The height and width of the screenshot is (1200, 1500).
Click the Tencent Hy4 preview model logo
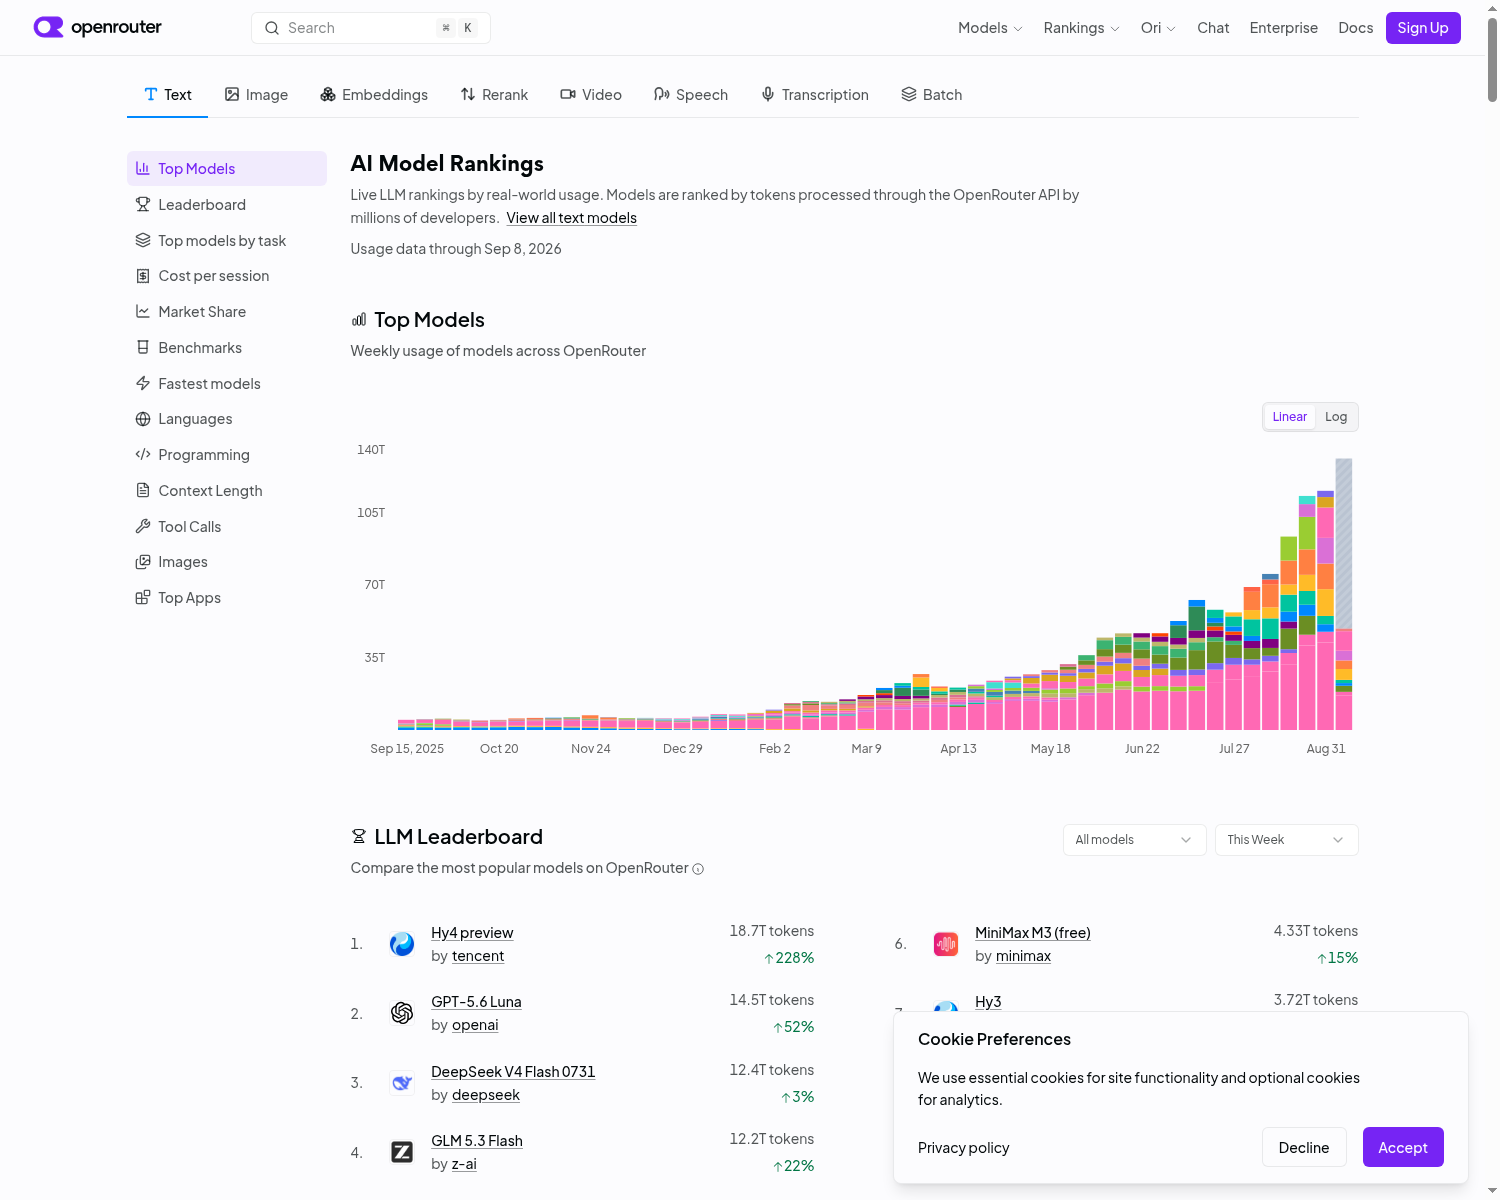402,944
